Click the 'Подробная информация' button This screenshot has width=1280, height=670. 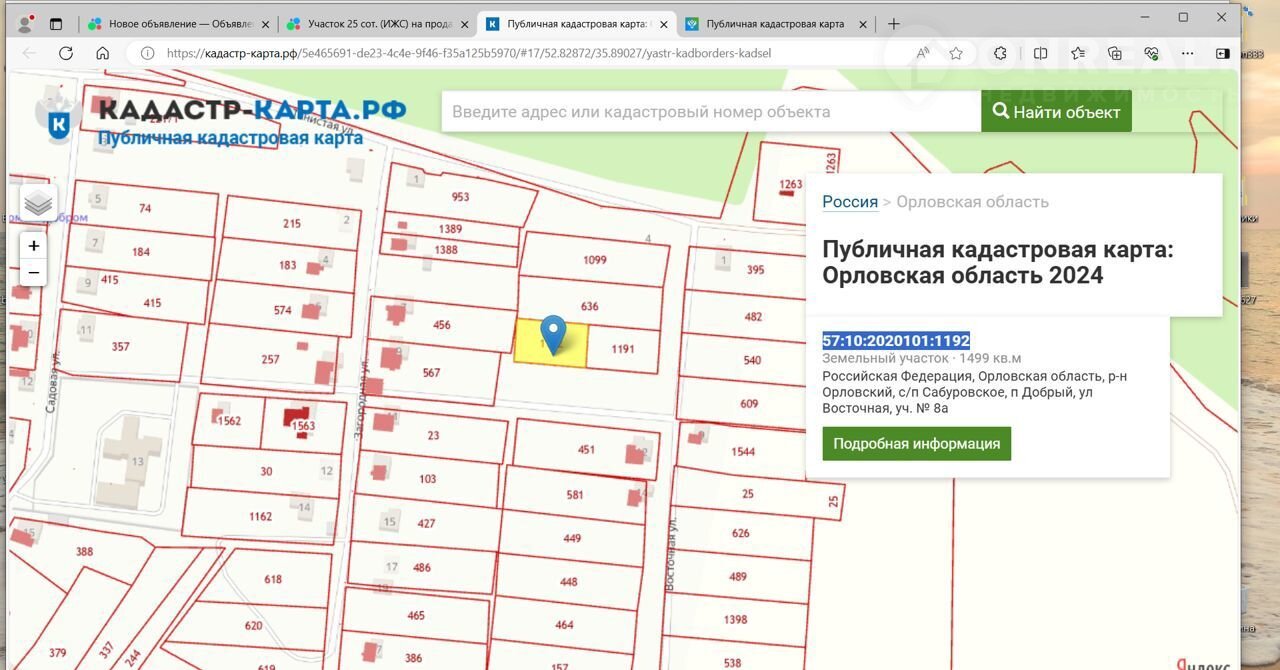[x=916, y=444]
